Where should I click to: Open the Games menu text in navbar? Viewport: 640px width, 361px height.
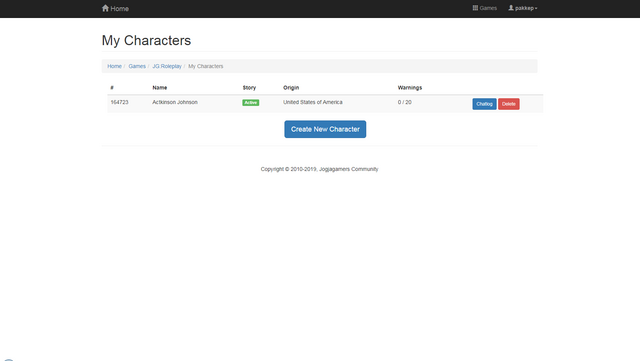pyautogui.click(x=488, y=8)
